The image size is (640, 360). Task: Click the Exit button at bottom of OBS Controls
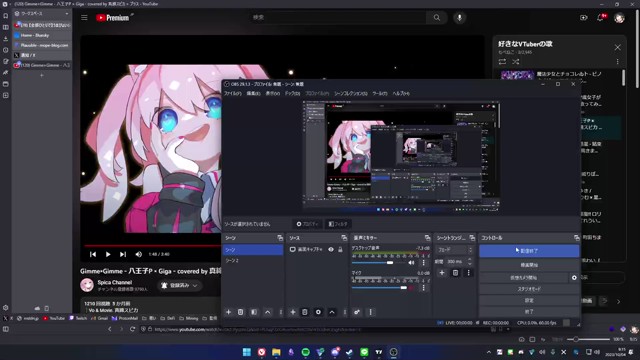tap(529, 311)
